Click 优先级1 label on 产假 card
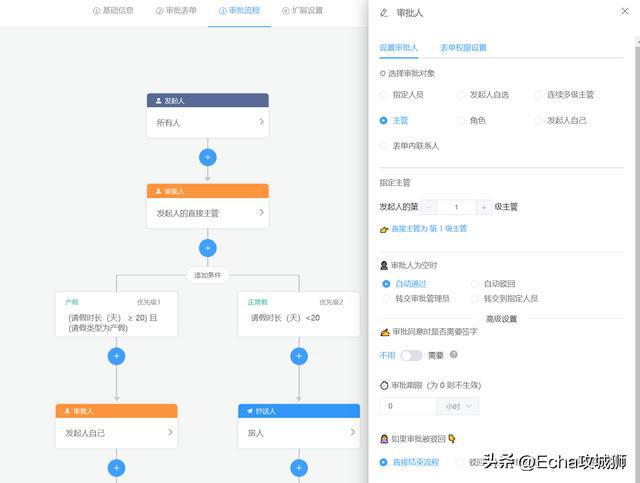This screenshot has height=483, width=640. coord(149,302)
